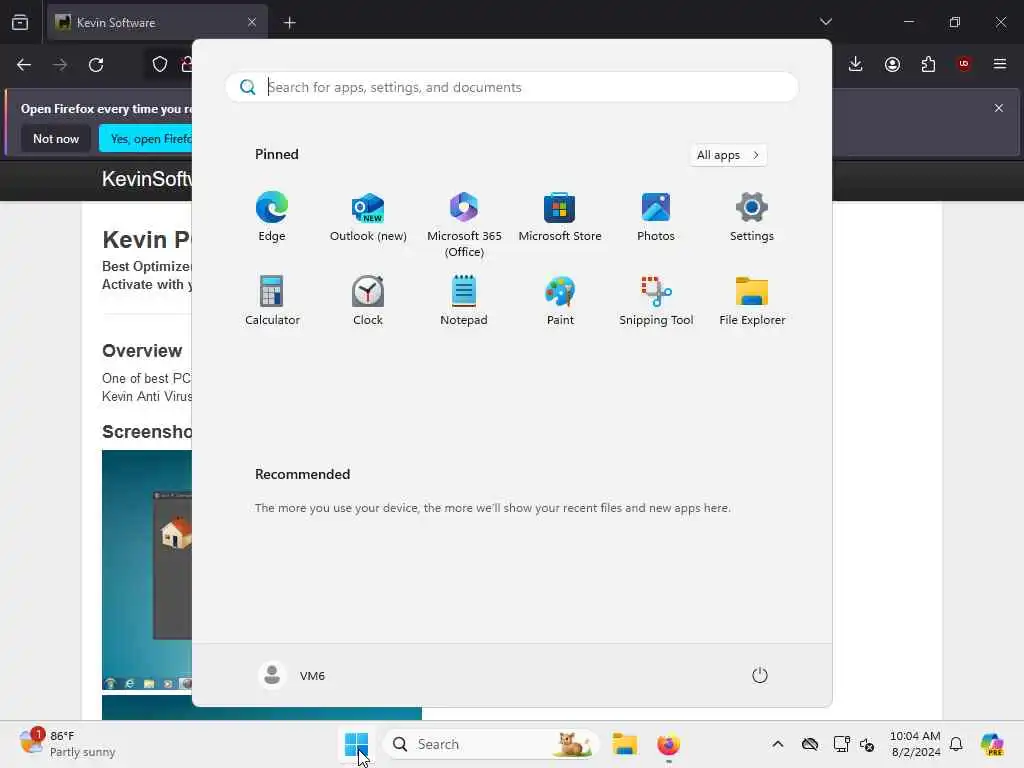Image resolution: width=1024 pixels, height=768 pixels.
Task: Click Yes, open Firefox button
Action: (x=145, y=138)
